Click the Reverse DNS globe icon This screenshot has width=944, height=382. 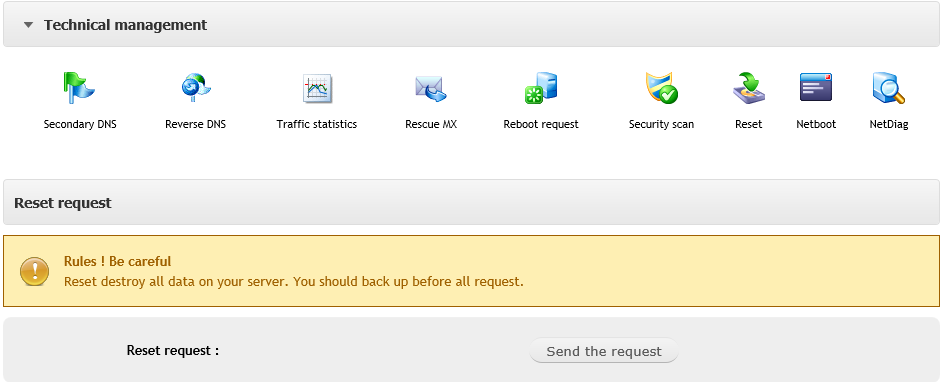pos(196,88)
